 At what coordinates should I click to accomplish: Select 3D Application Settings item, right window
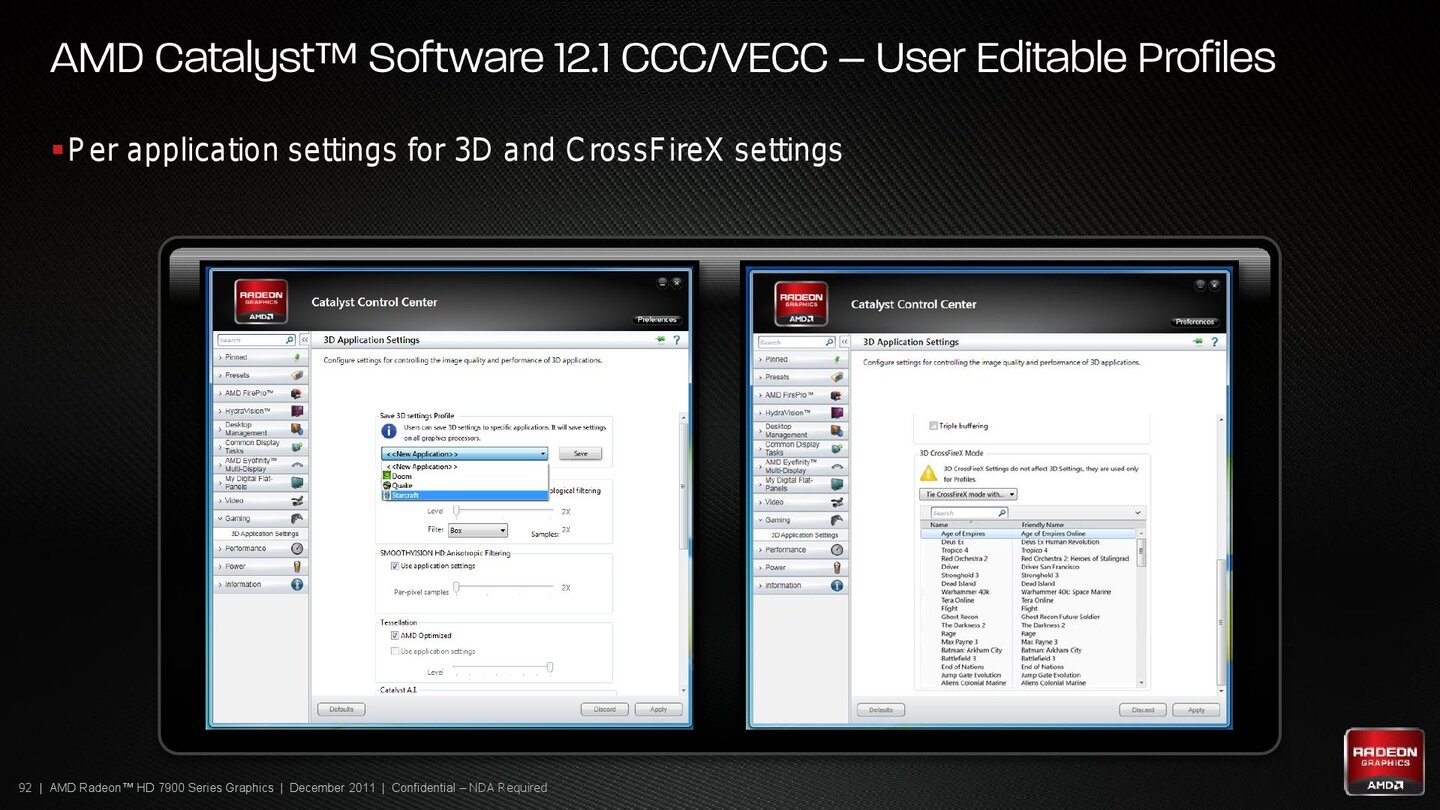pyautogui.click(x=805, y=535)
